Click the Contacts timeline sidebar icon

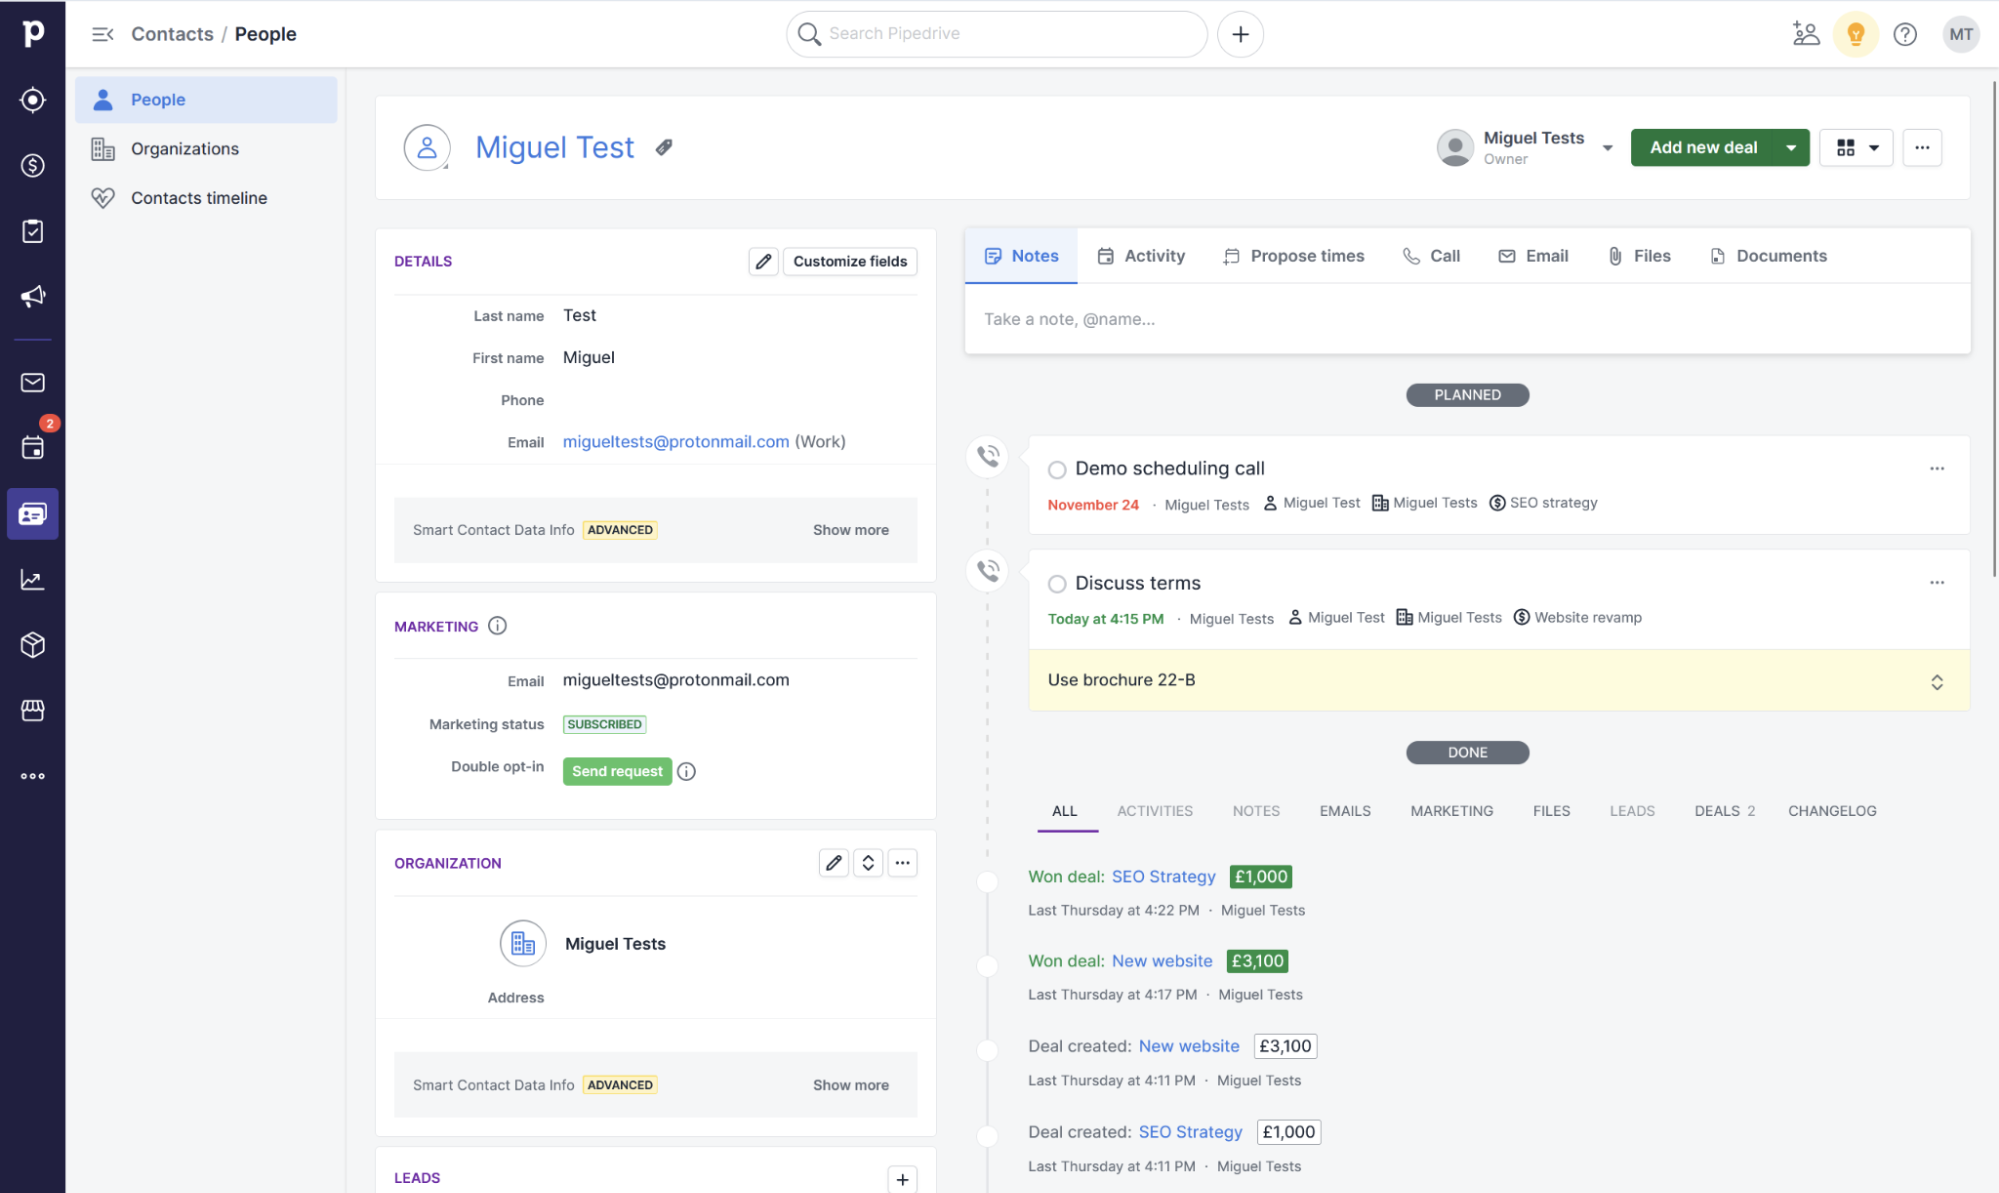(x=104, y=197)
